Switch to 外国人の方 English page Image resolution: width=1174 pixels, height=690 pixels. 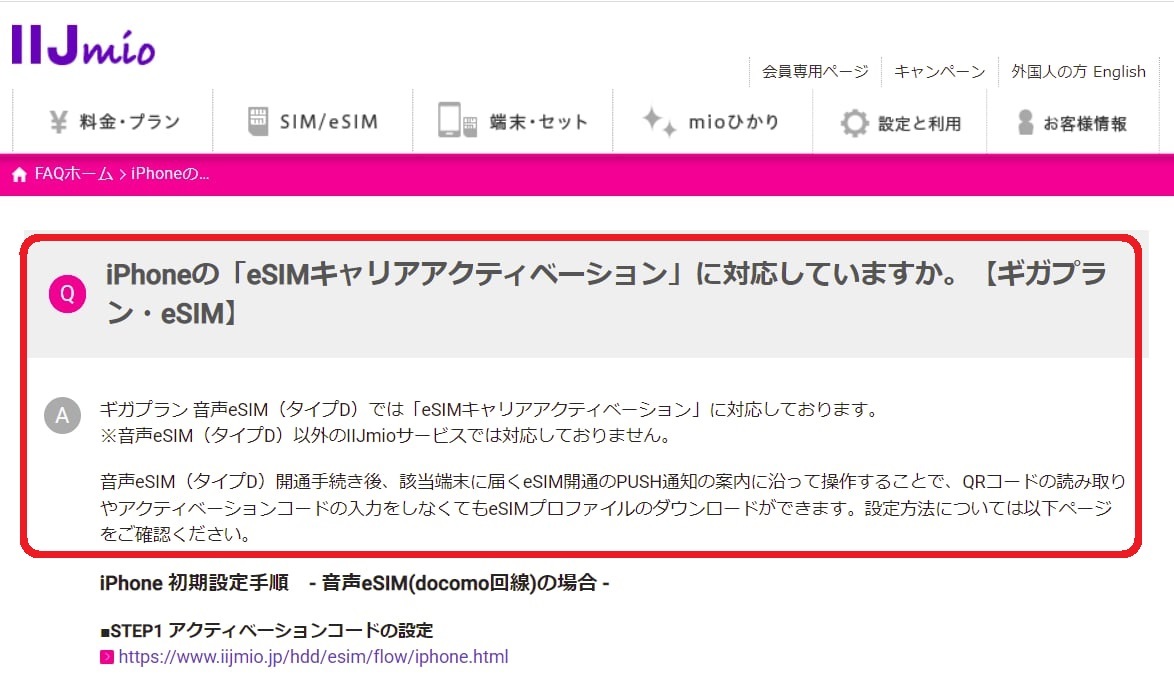[1078, 72]
